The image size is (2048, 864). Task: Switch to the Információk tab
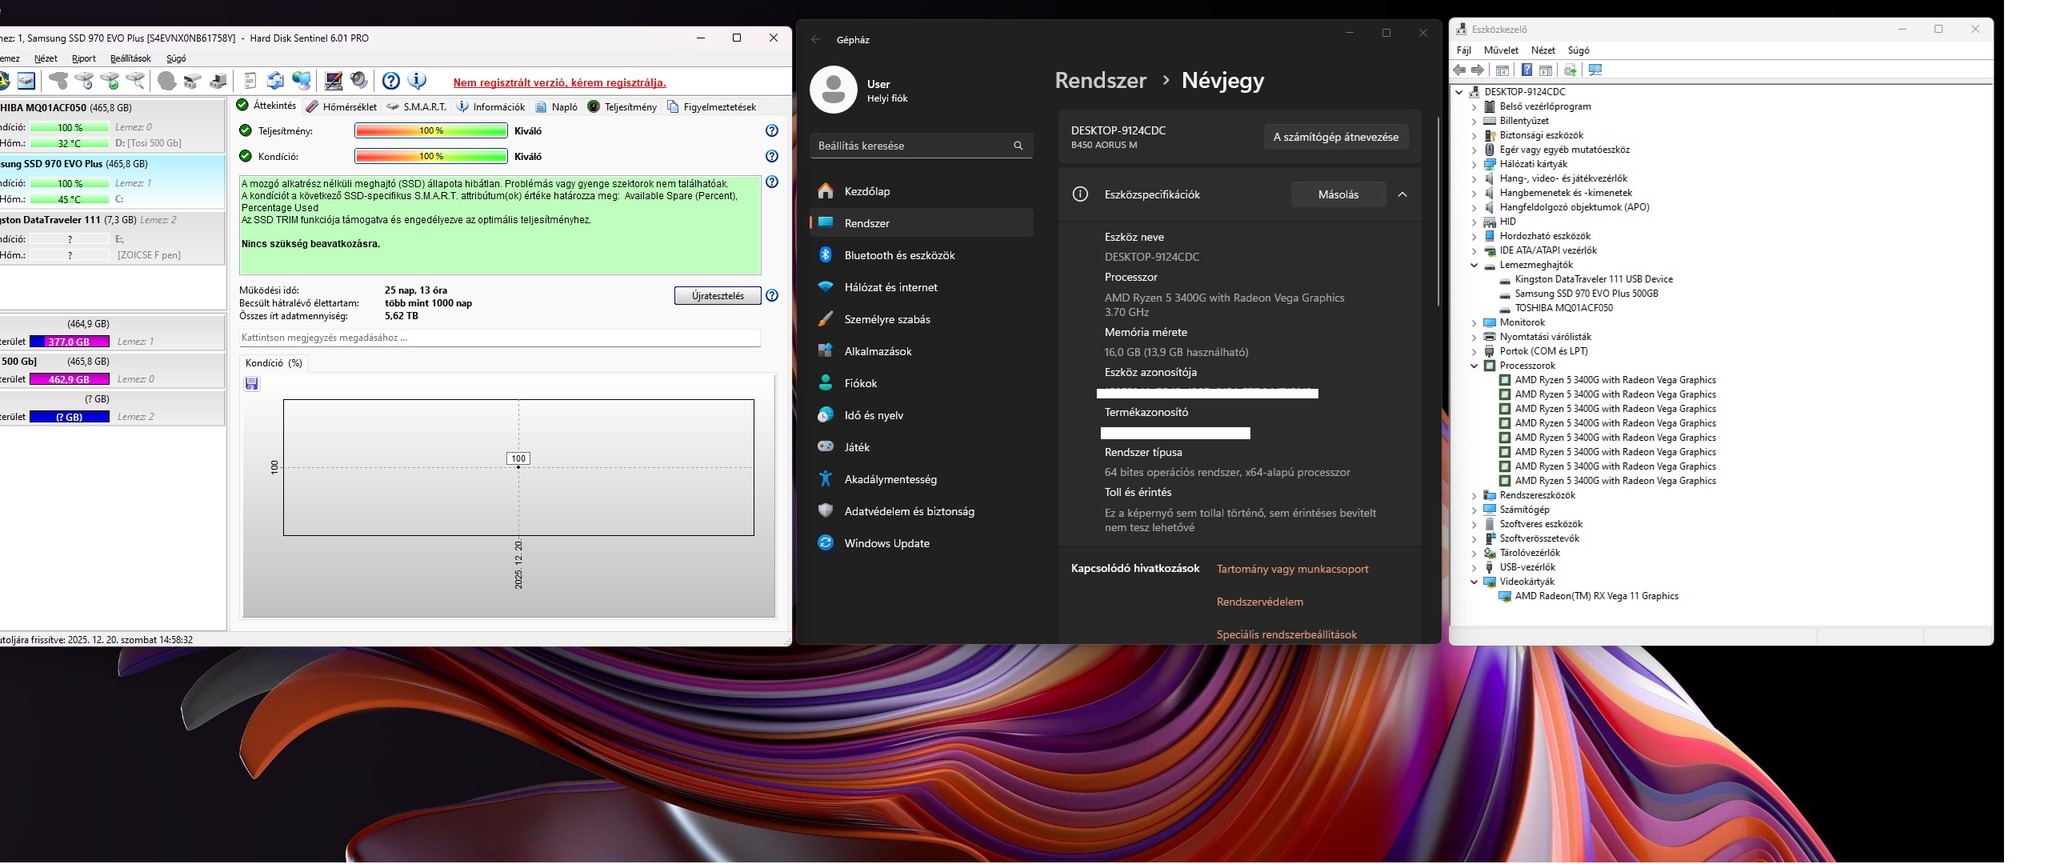pyautogui.click(x=490, y=107)
